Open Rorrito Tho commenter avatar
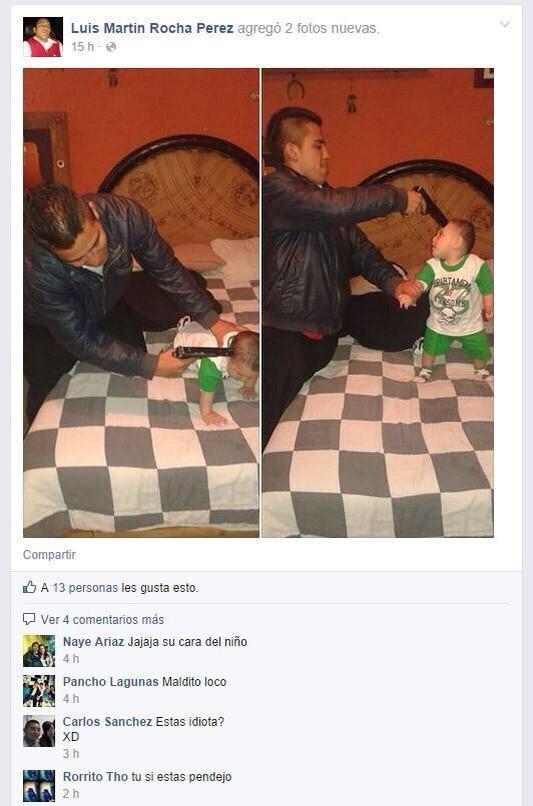 [x=39, y=785]
